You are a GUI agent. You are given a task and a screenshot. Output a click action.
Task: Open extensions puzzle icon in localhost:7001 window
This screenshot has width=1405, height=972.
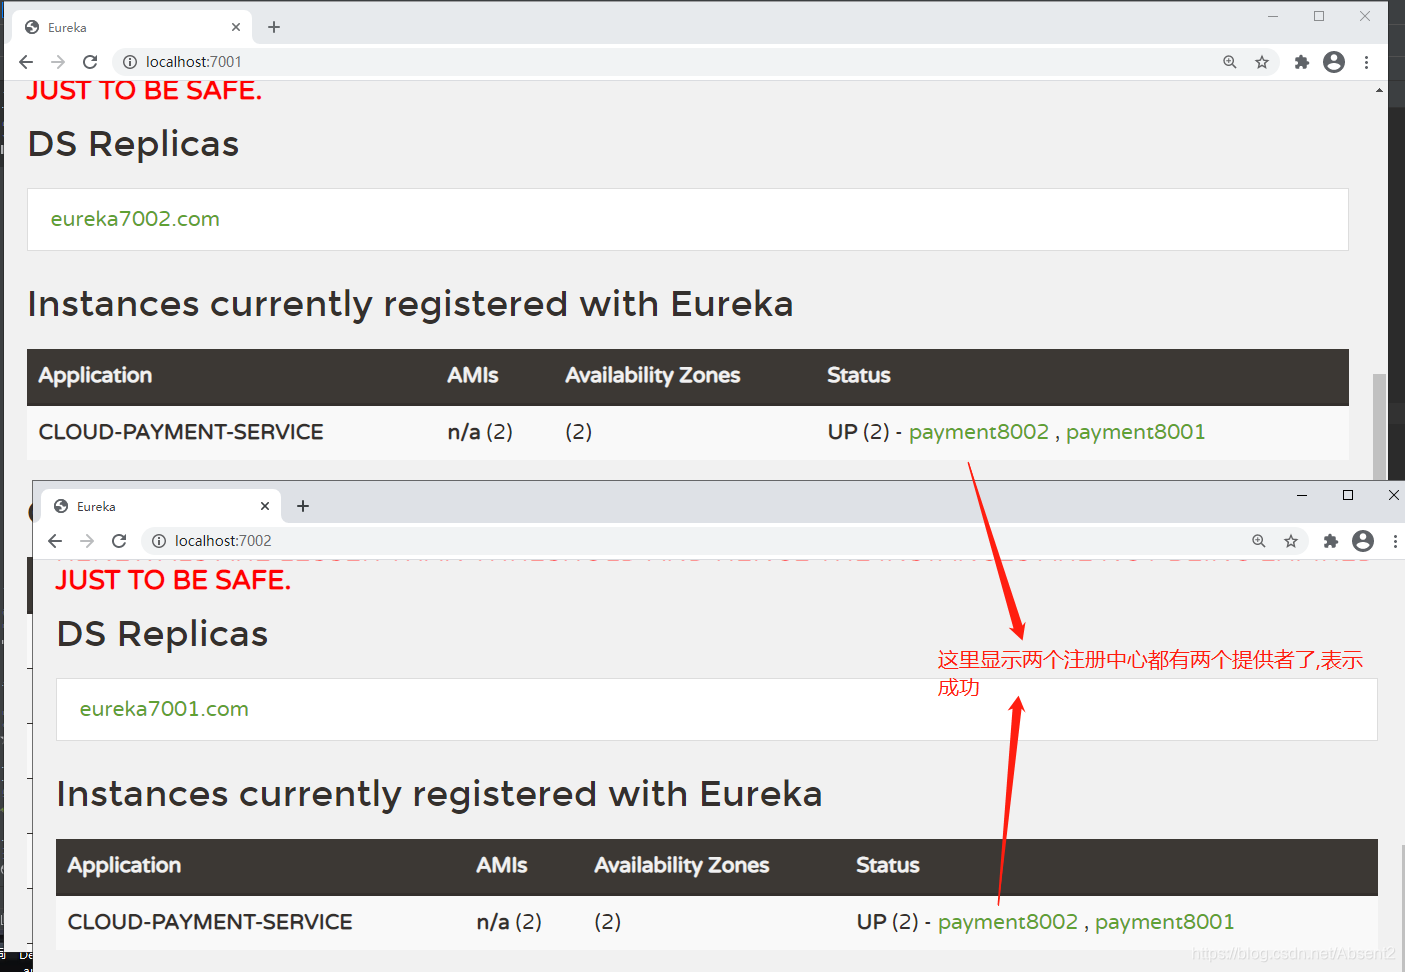point(1302,62)
